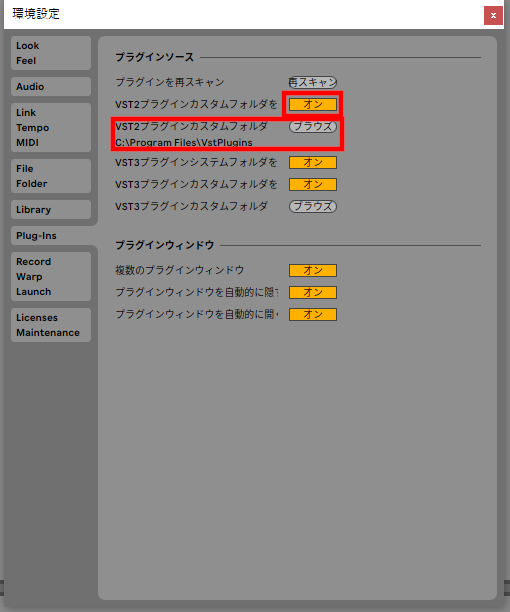Open the Link Tempo MIDI tab
This screenshot has height=612, width=510.
click(51, 127)
